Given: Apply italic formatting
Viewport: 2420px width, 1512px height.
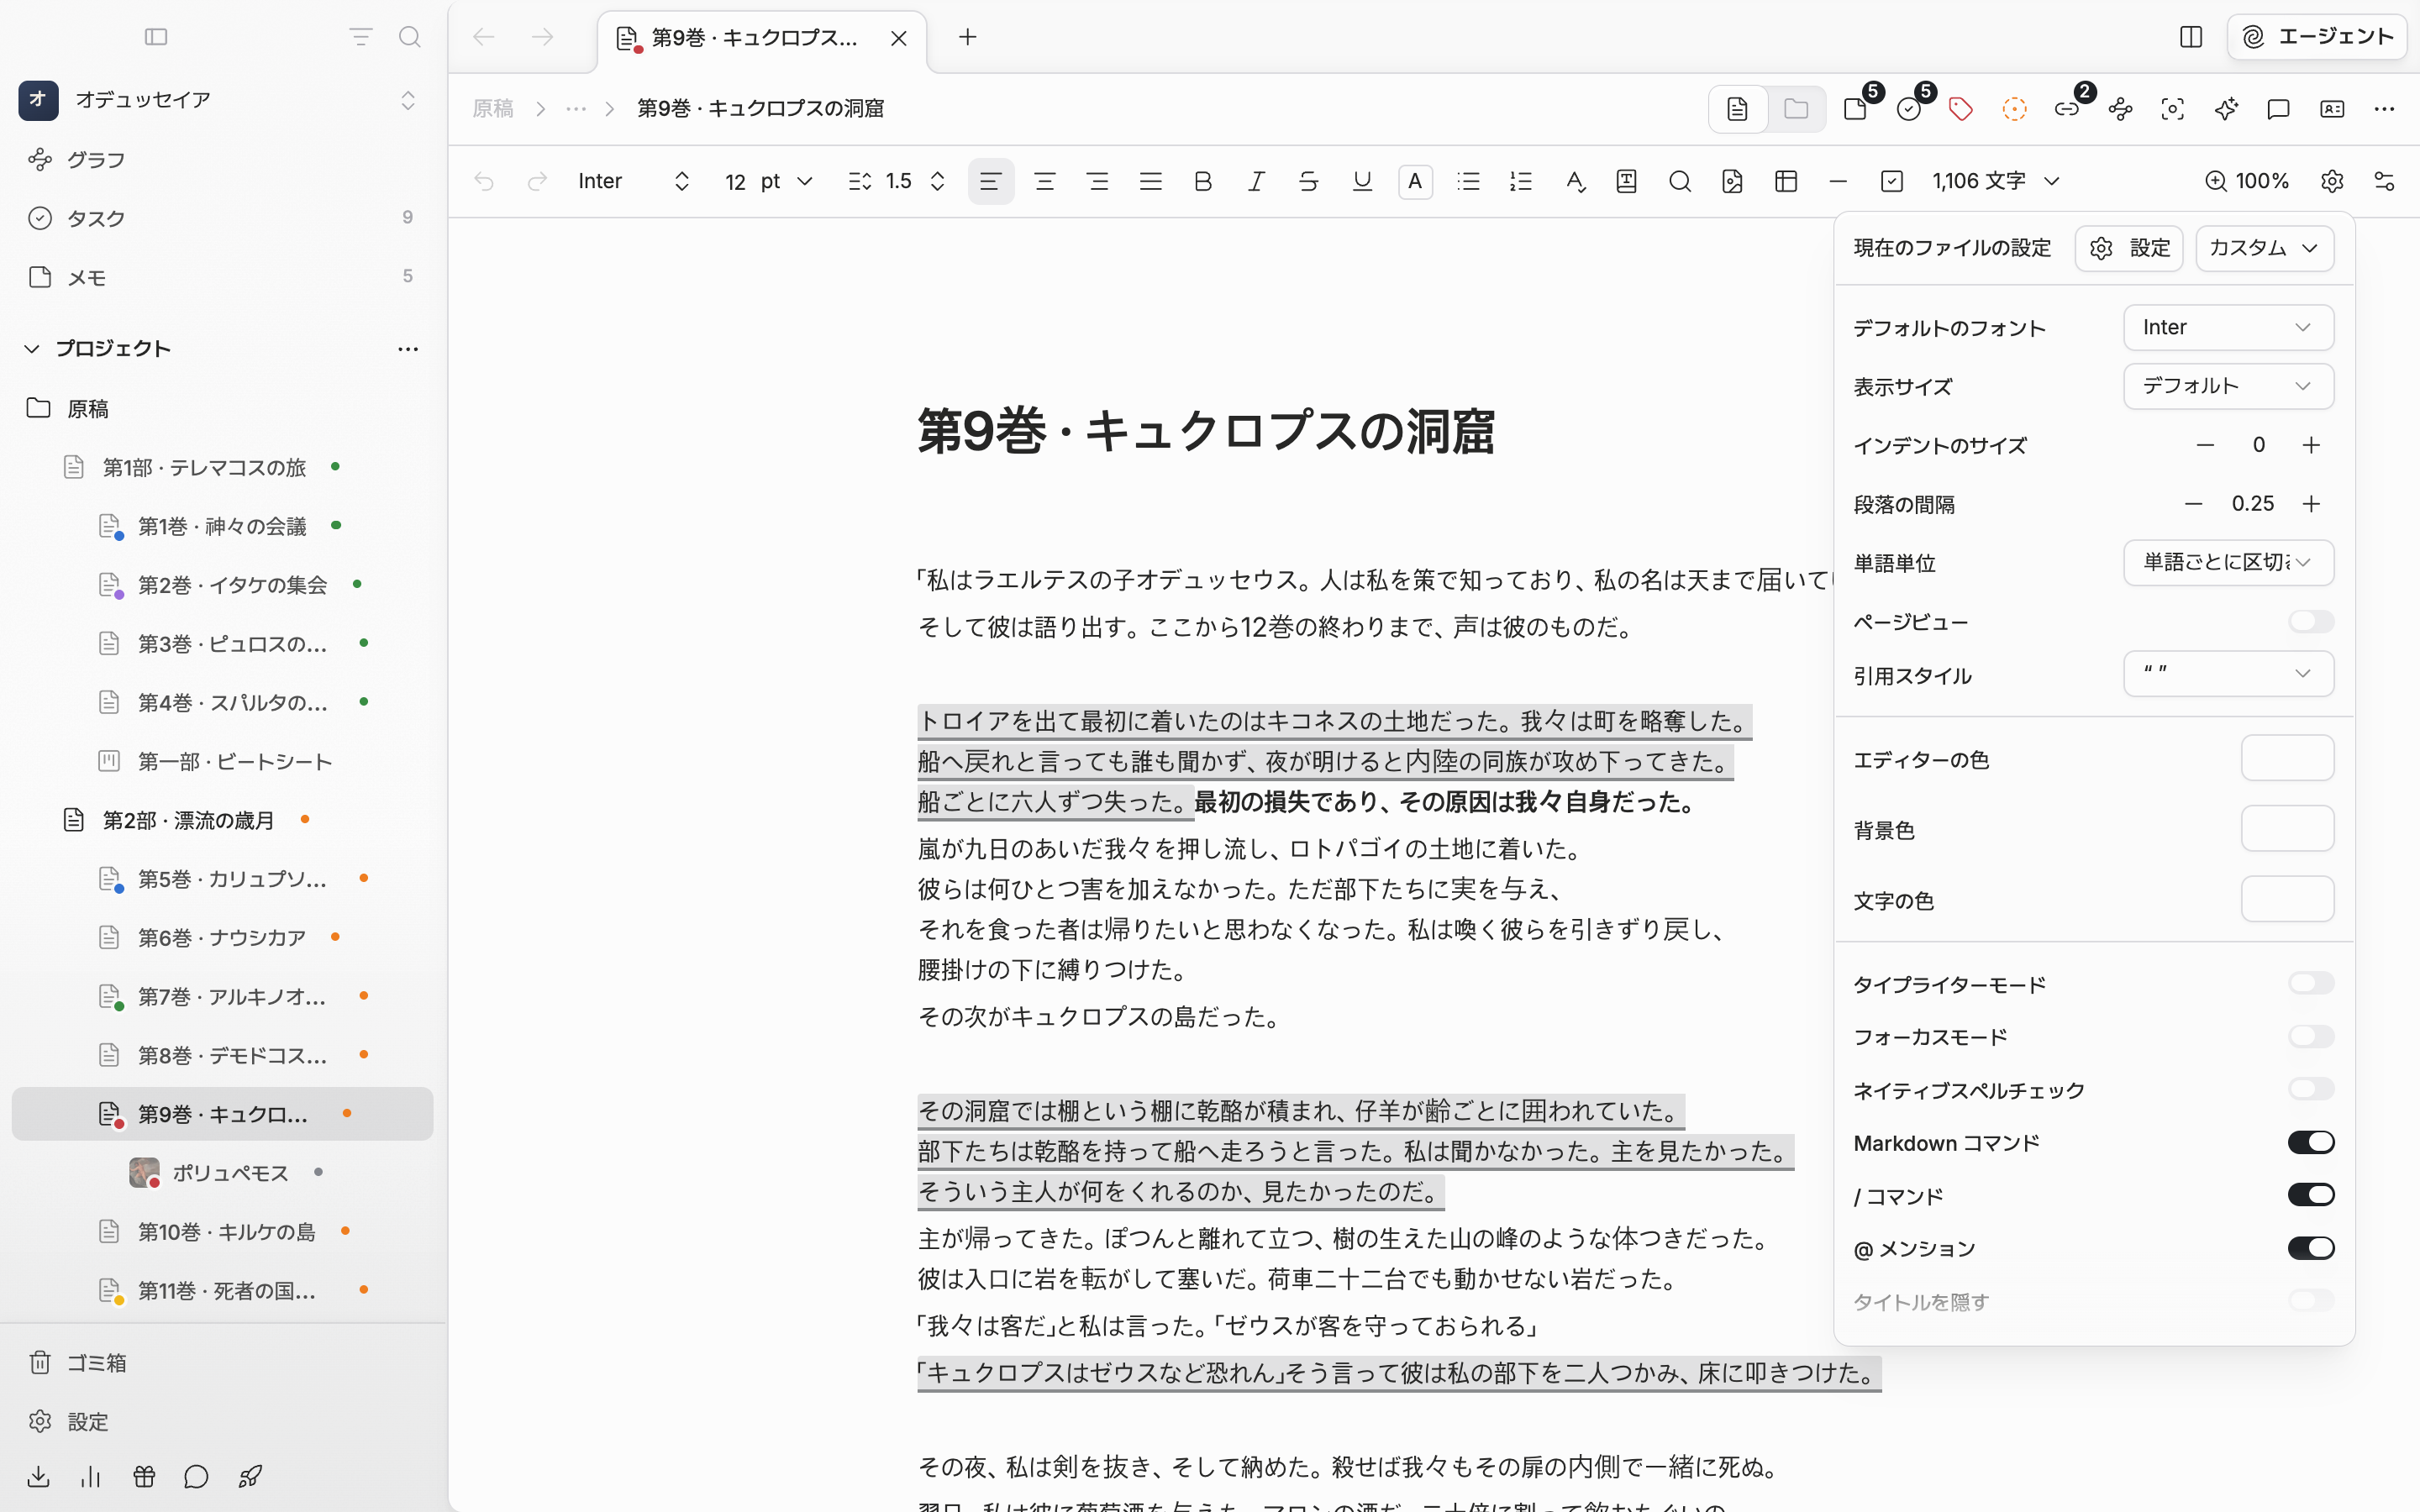Looking at the screenshot, I should pyautogui.click(x=1256, y=181).
